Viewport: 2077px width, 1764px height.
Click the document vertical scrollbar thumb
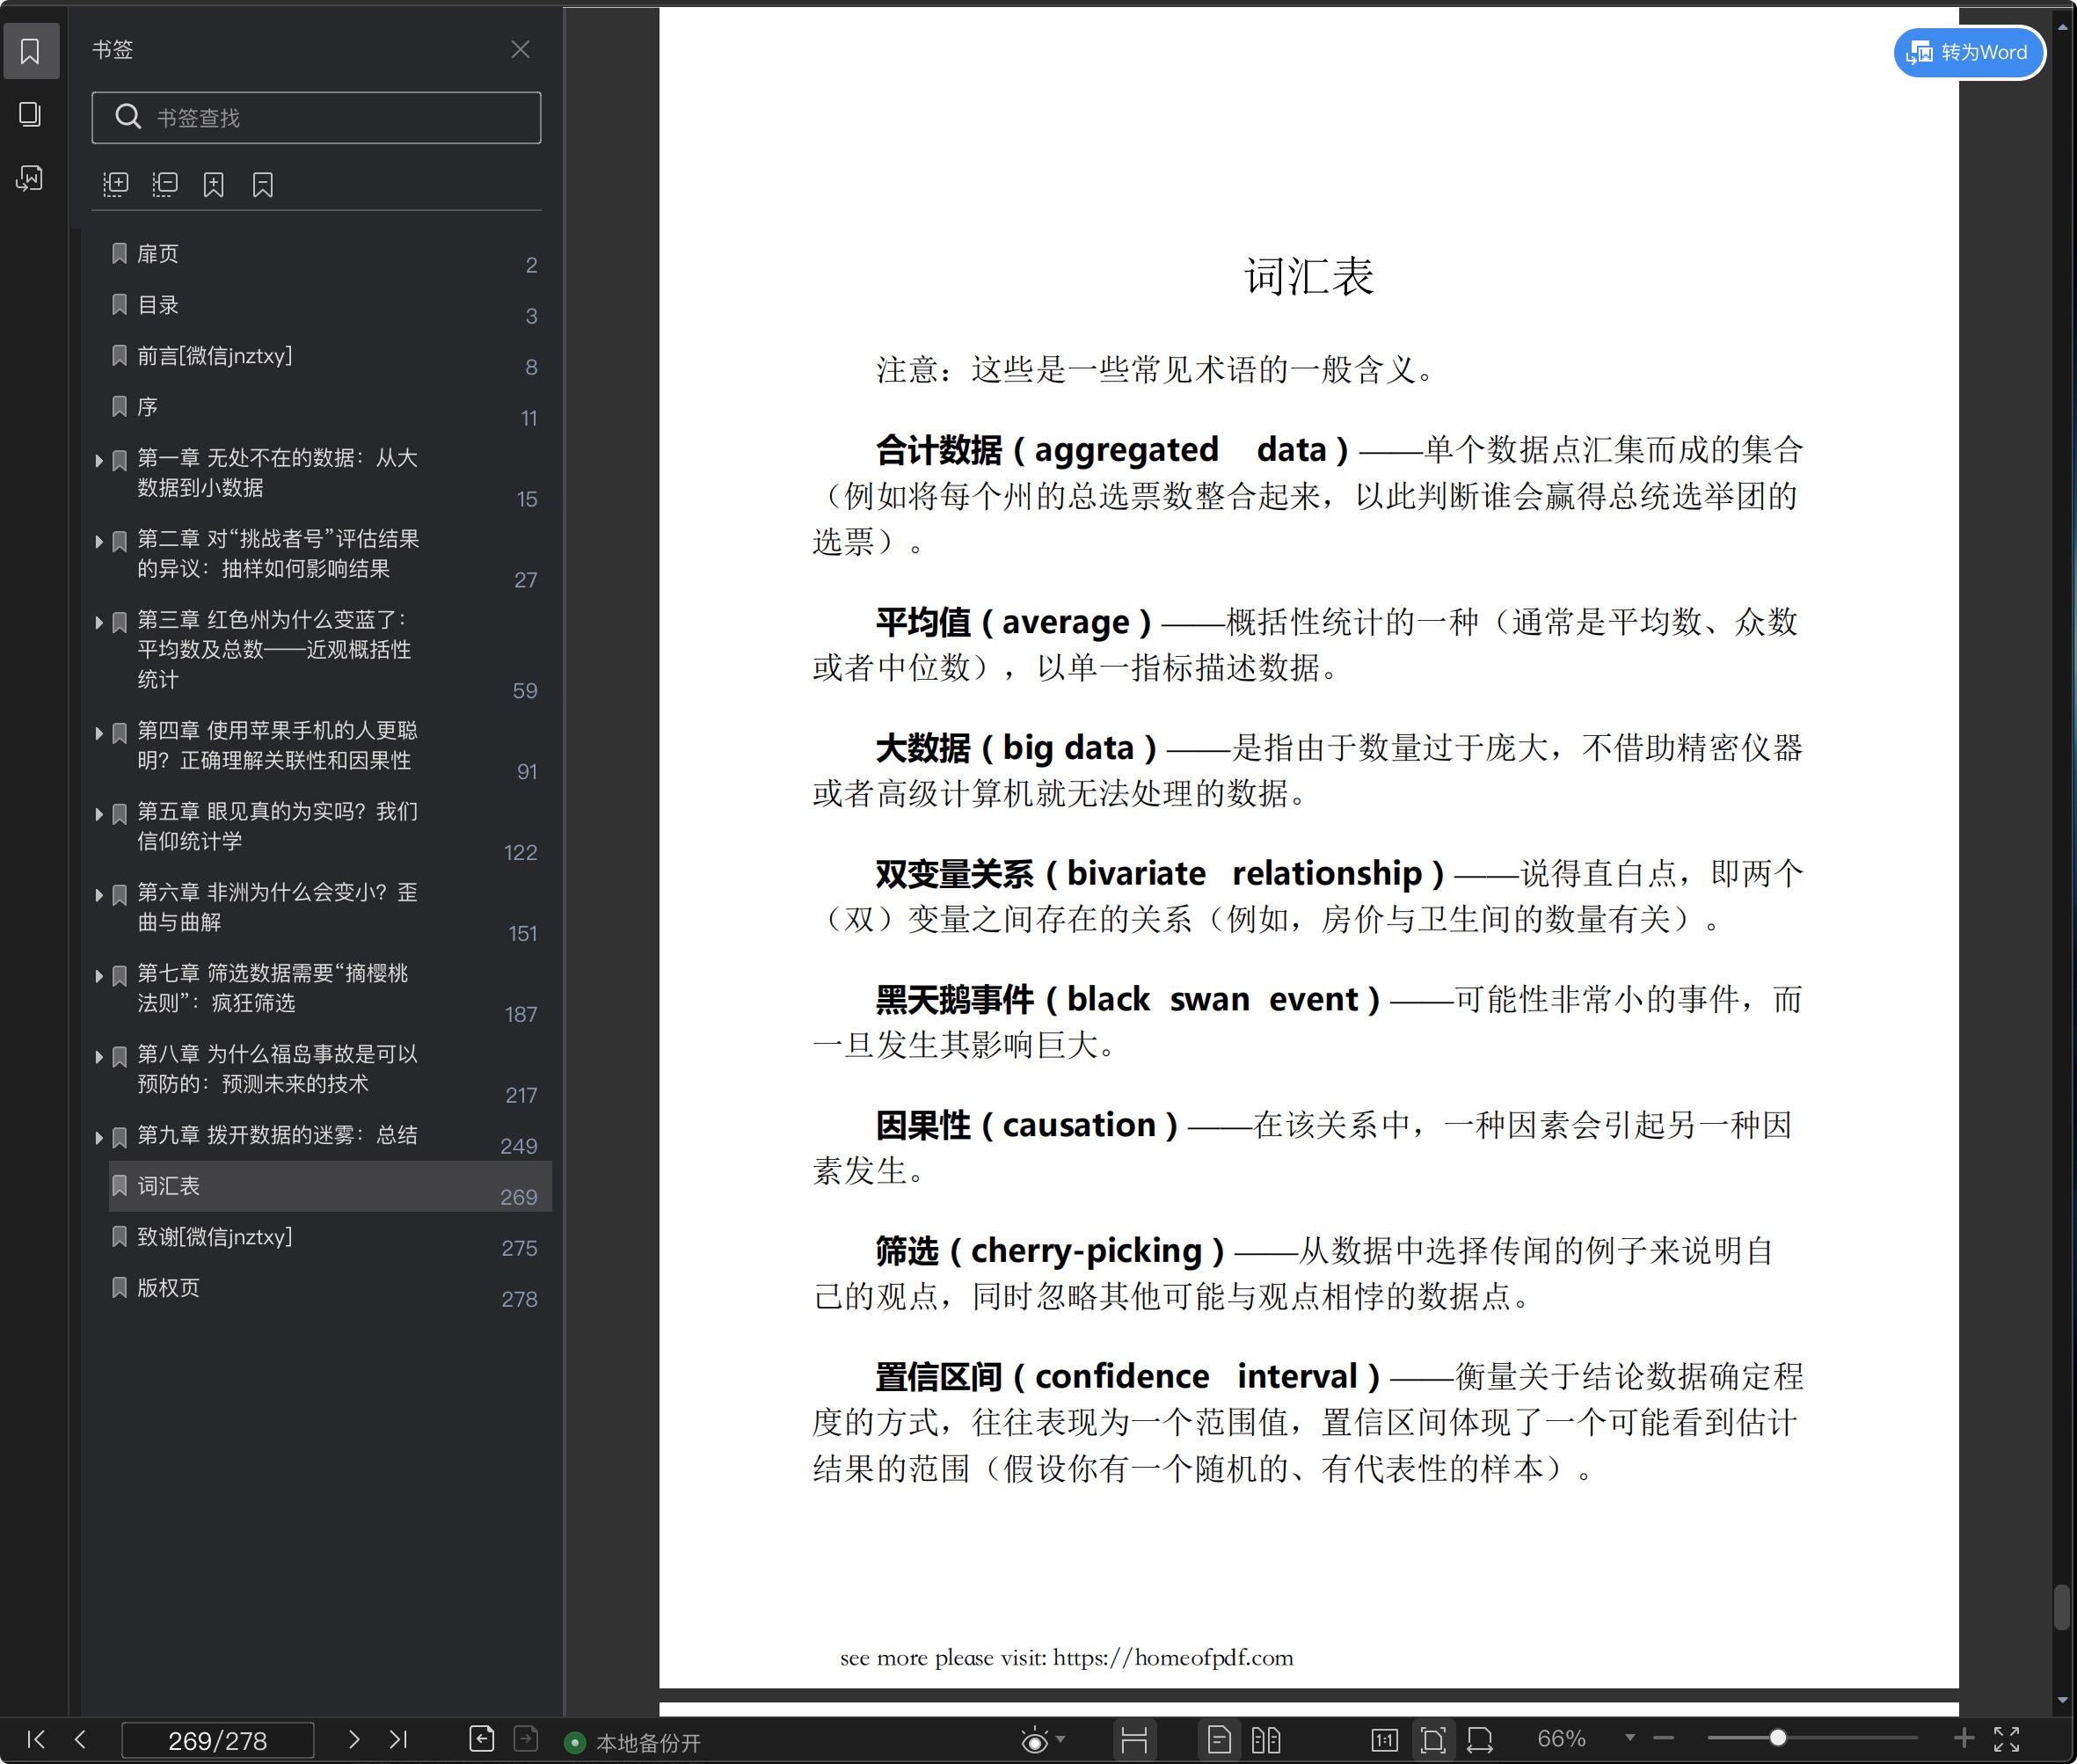(2062, 1606)
